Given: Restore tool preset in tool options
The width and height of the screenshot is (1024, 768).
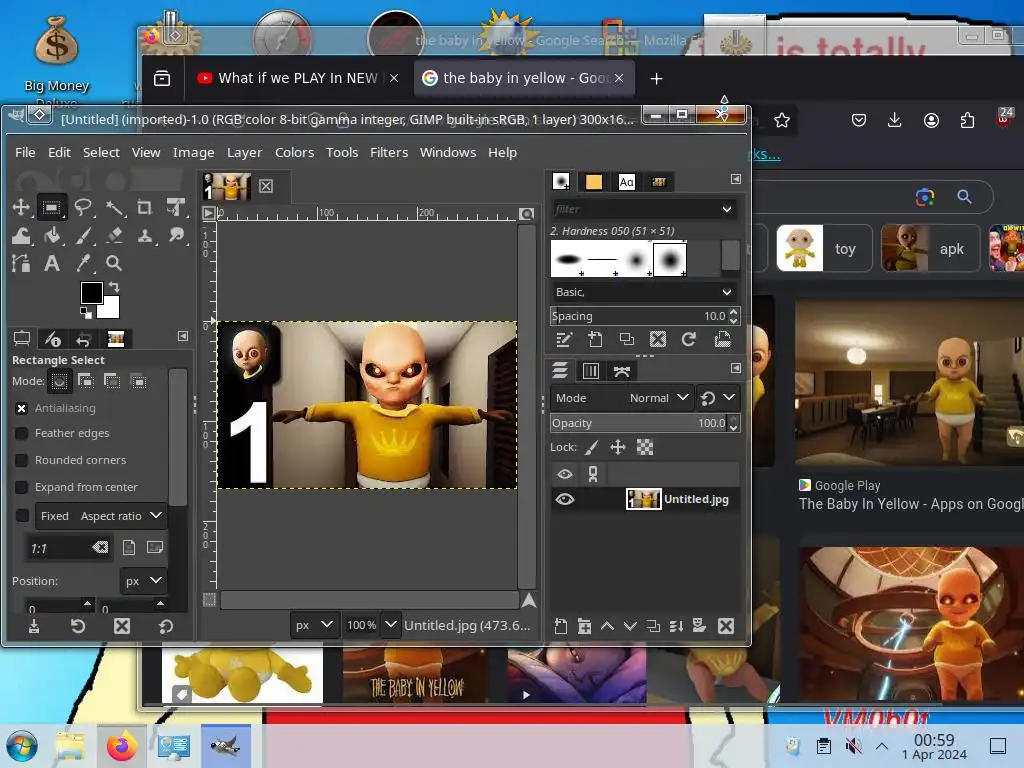Looking at the screenshot, I should (x=78, y=626).
